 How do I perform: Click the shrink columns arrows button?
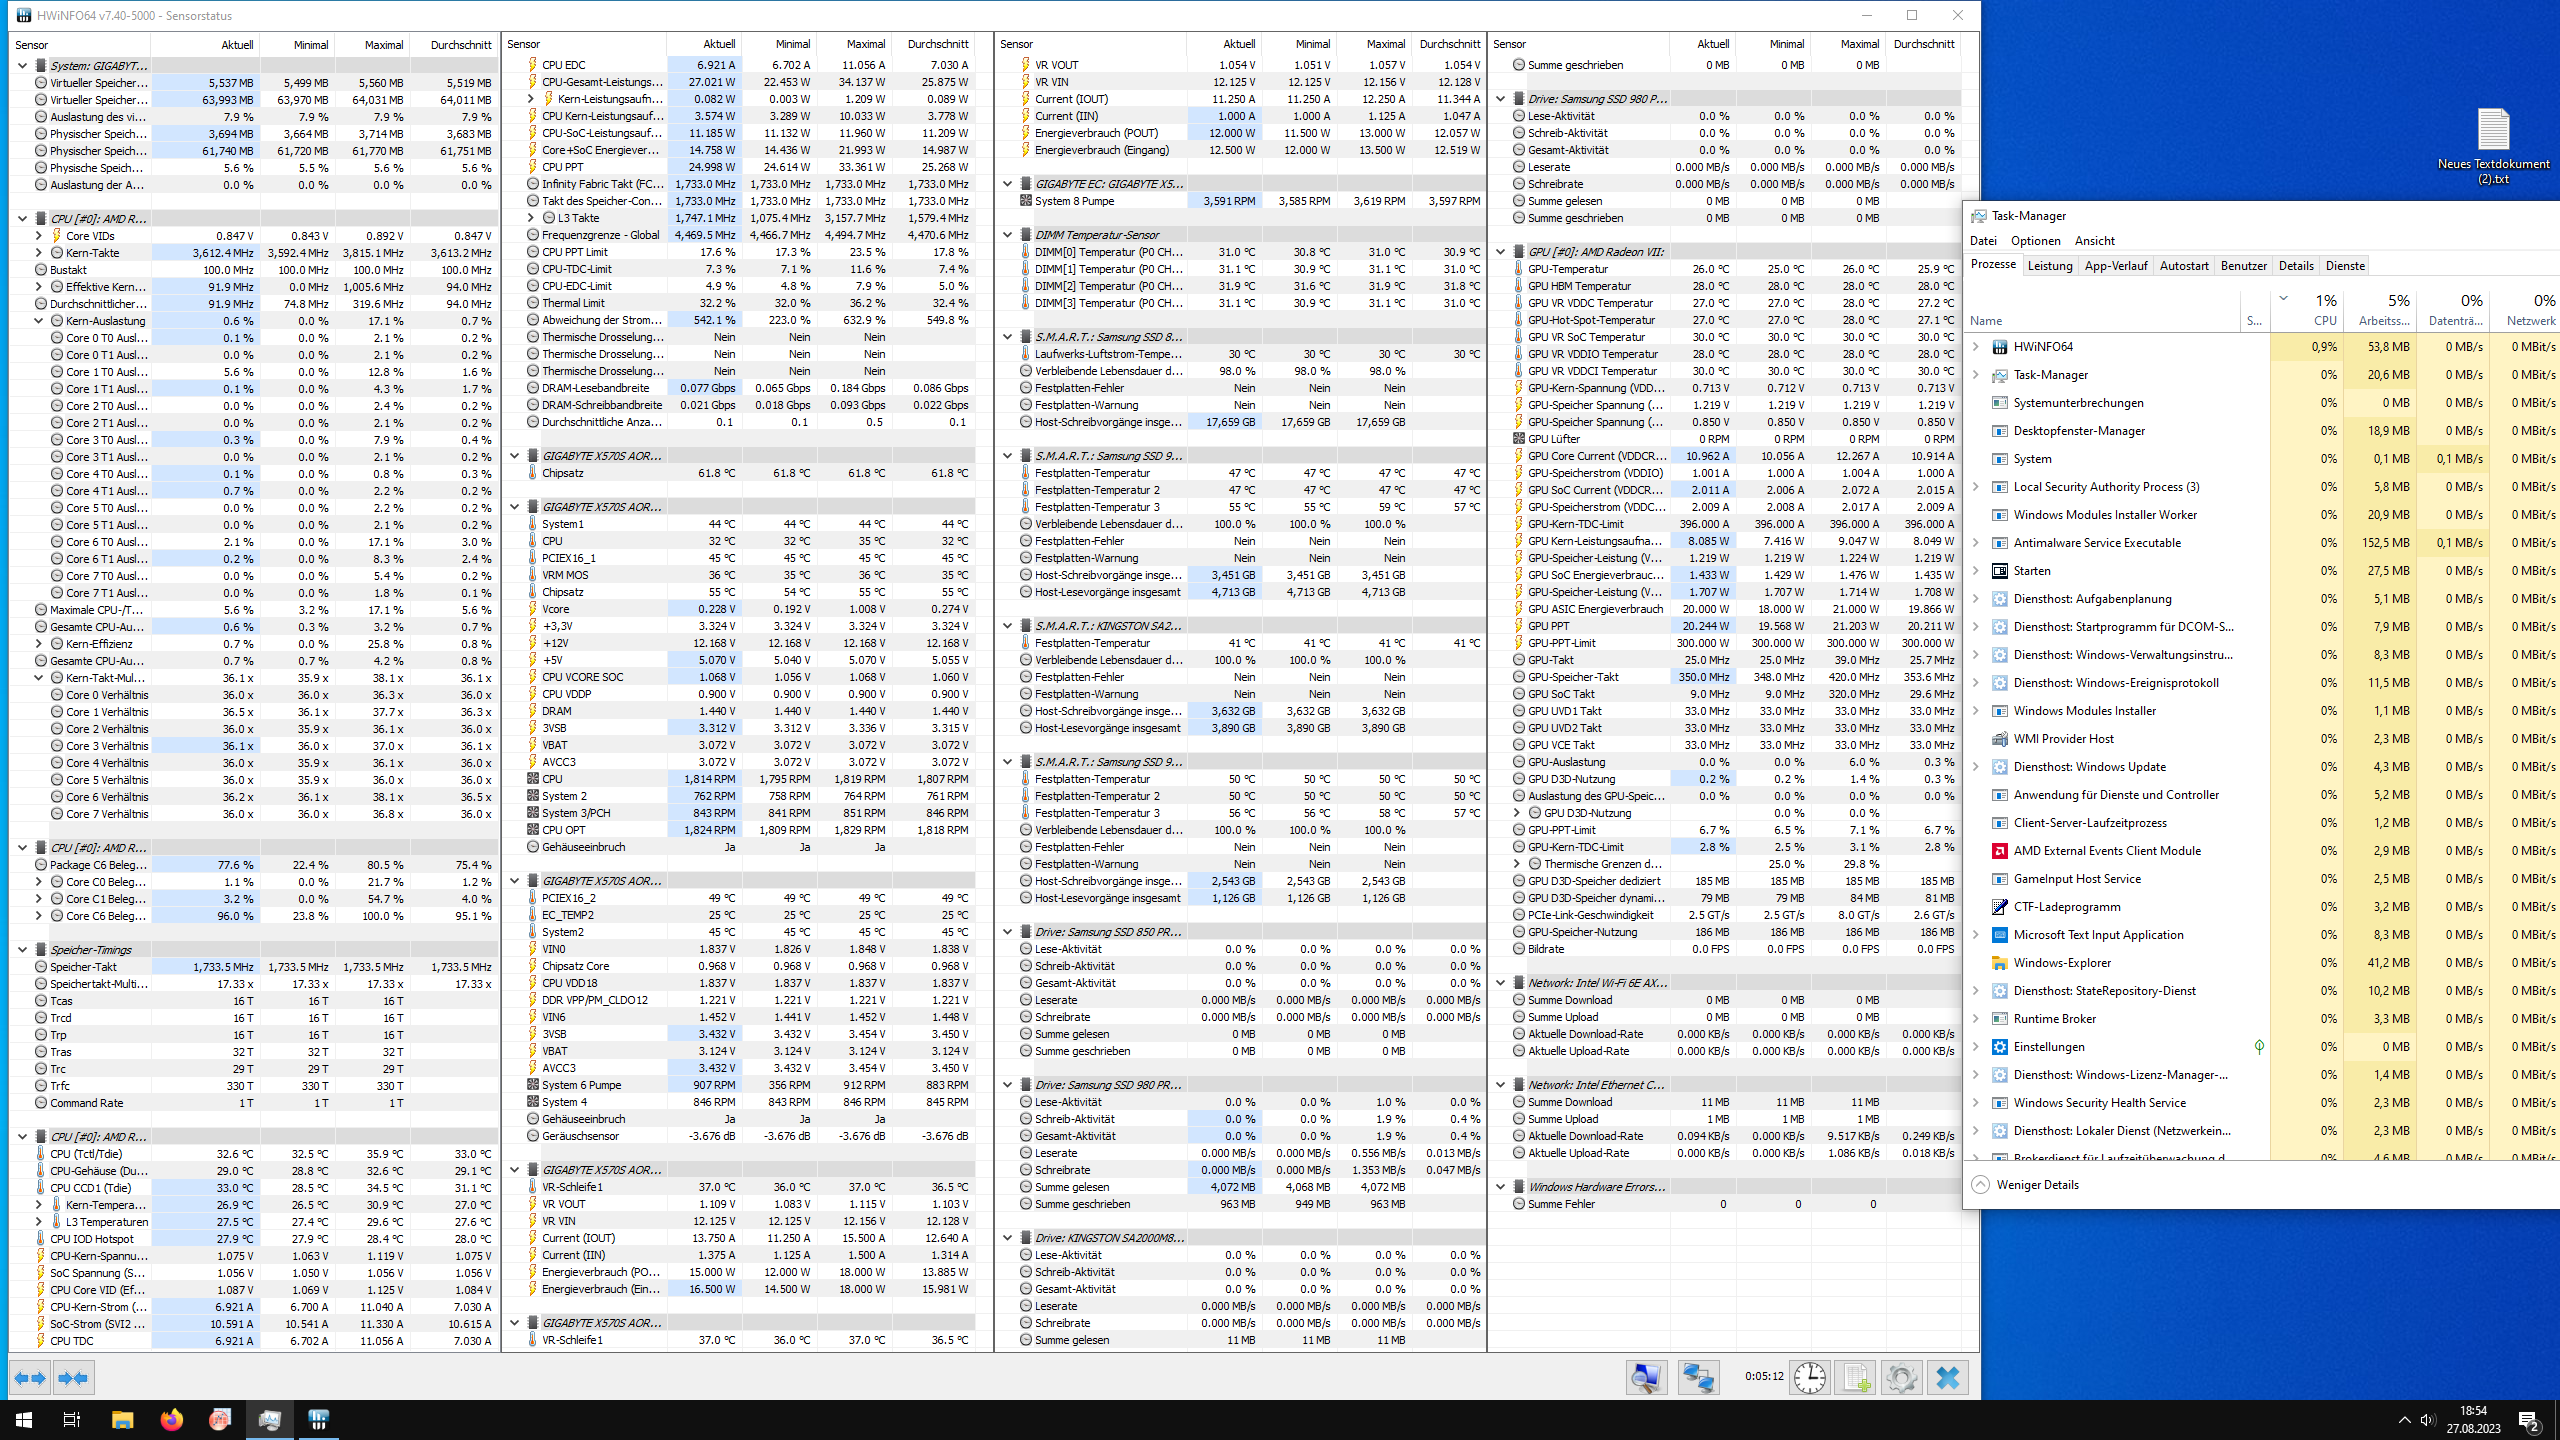coord(73,1378)
